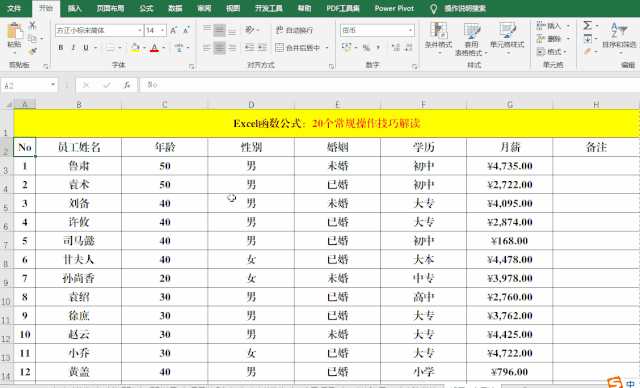This screenshot has height=388, width=640.
Task: Switch to the 公式 formulas tab
Action: 146,8
